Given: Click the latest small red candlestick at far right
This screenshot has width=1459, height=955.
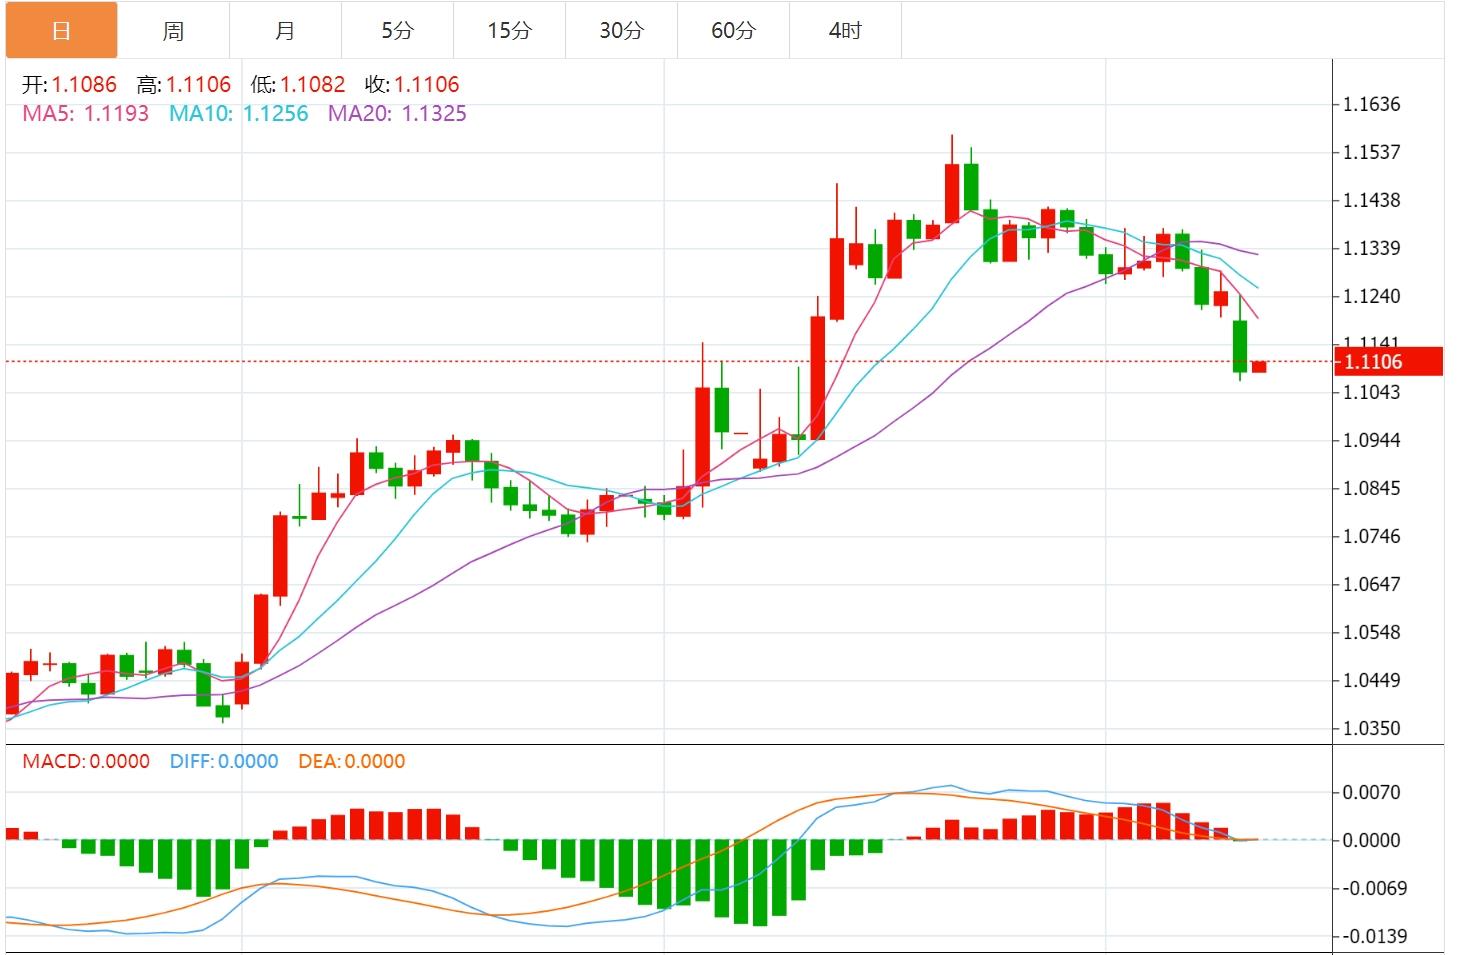Looking at the screenshot, I should pyautogui.click(x=1259, y=367).
